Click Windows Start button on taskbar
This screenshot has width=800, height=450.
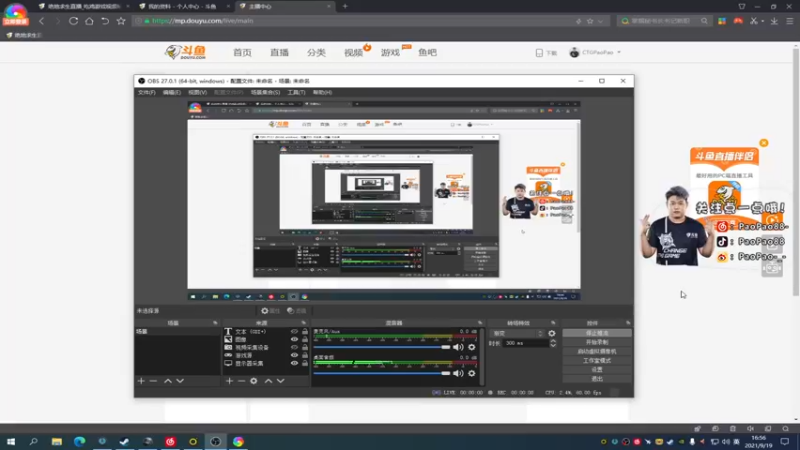tap(11, 442)
